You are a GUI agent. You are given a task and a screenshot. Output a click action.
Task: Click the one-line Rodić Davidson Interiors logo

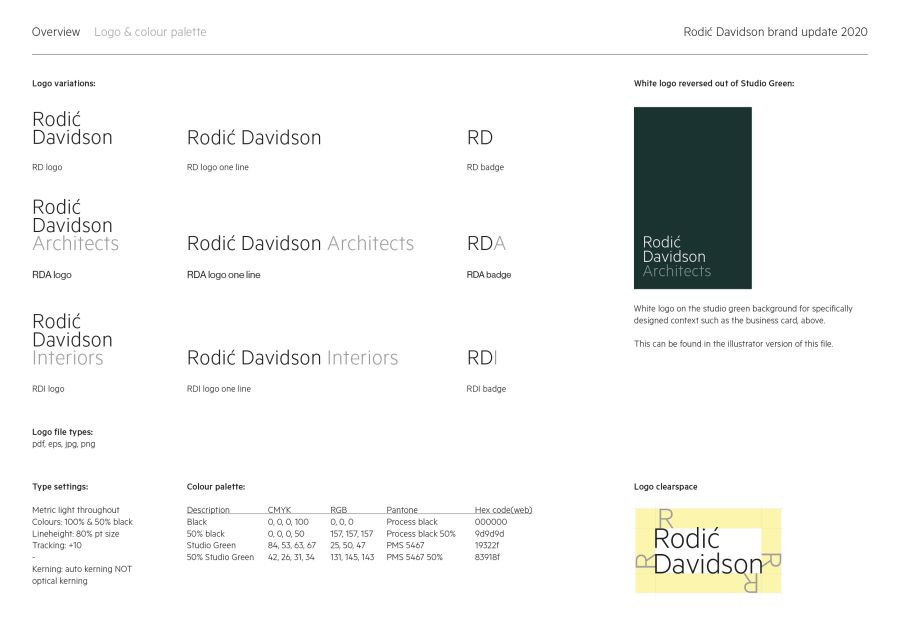coord(292,358)
